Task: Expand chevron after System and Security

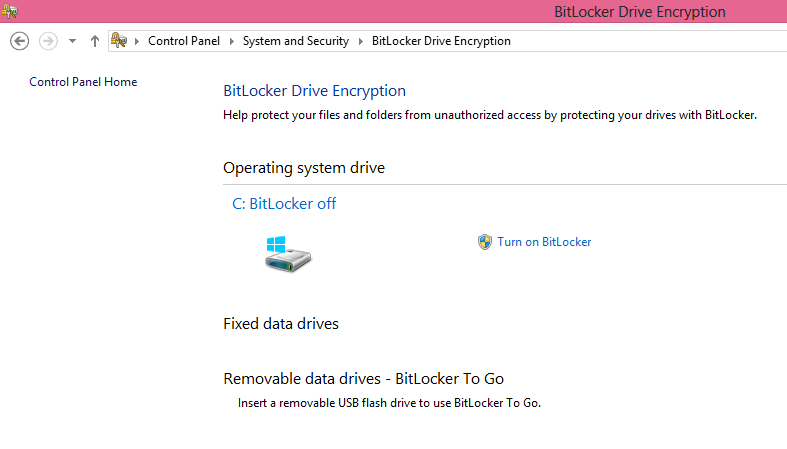Action: tap(360, 41)
